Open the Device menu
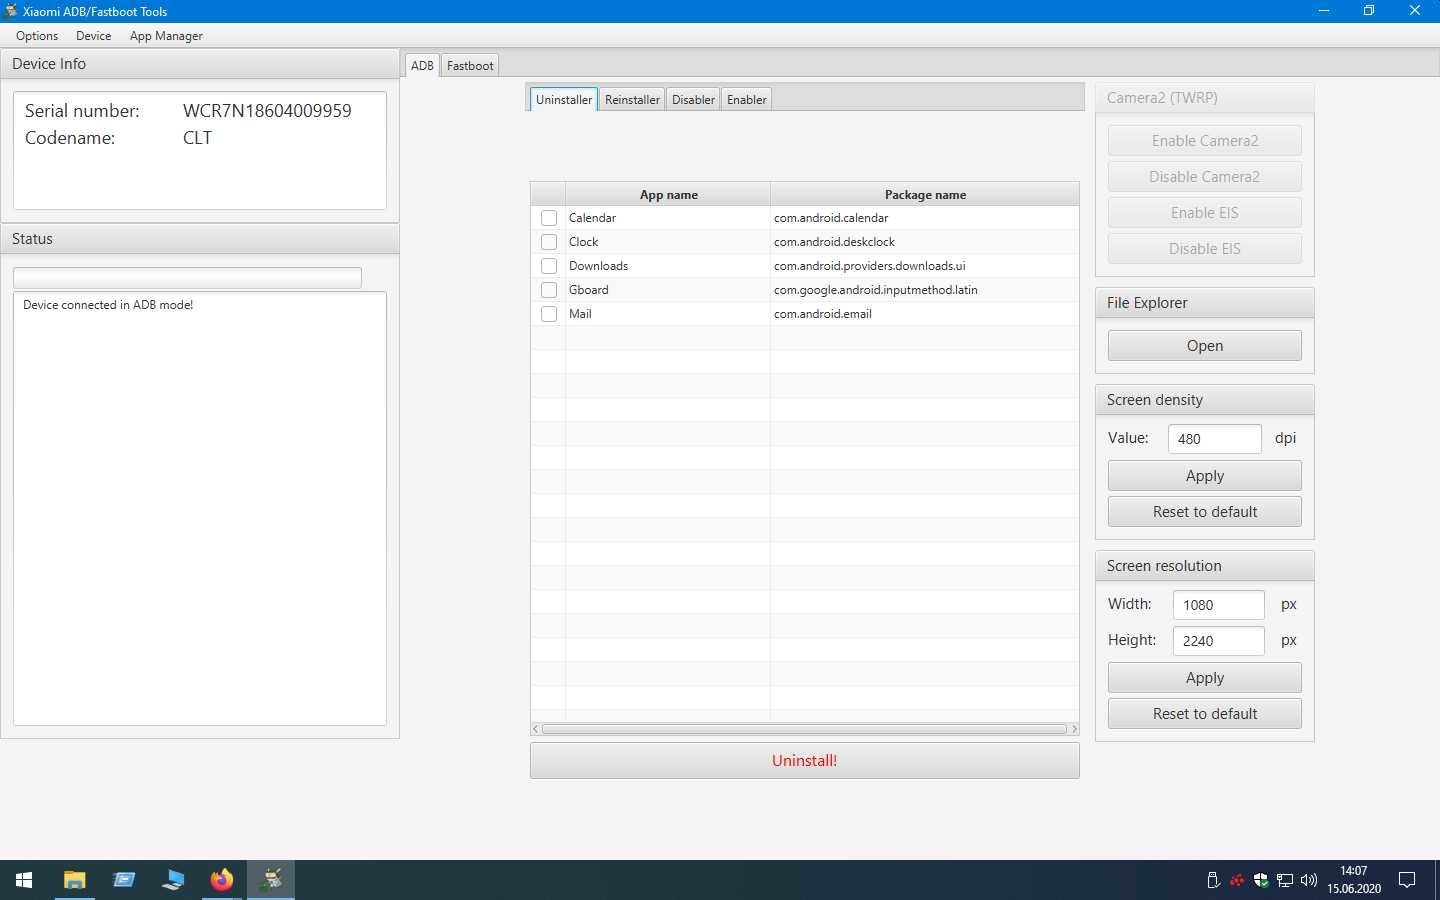Image resolution: width=1440 pixels, height=900 pixels. (x=94, y=36)
